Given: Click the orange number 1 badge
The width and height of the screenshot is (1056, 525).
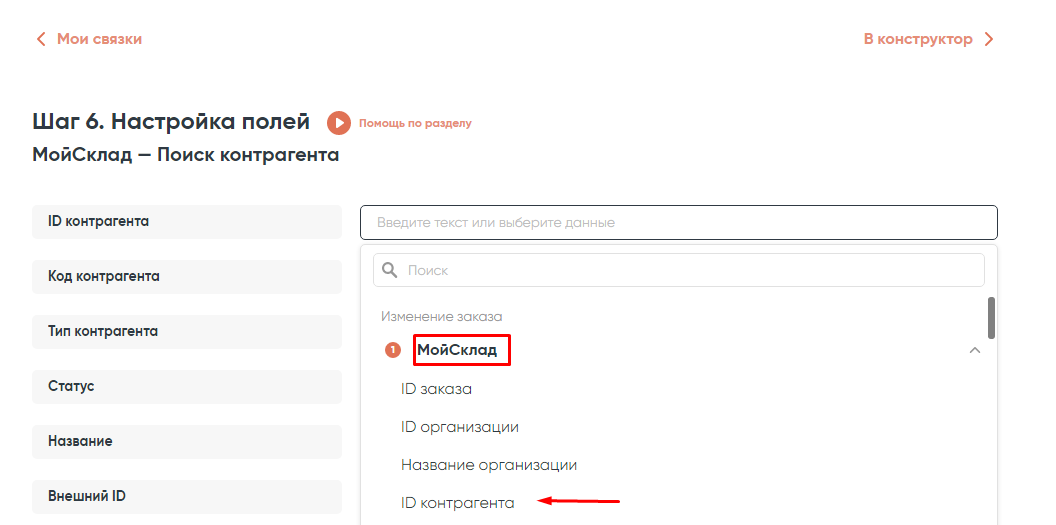Looking at the screenshot, I should (393, 350).
